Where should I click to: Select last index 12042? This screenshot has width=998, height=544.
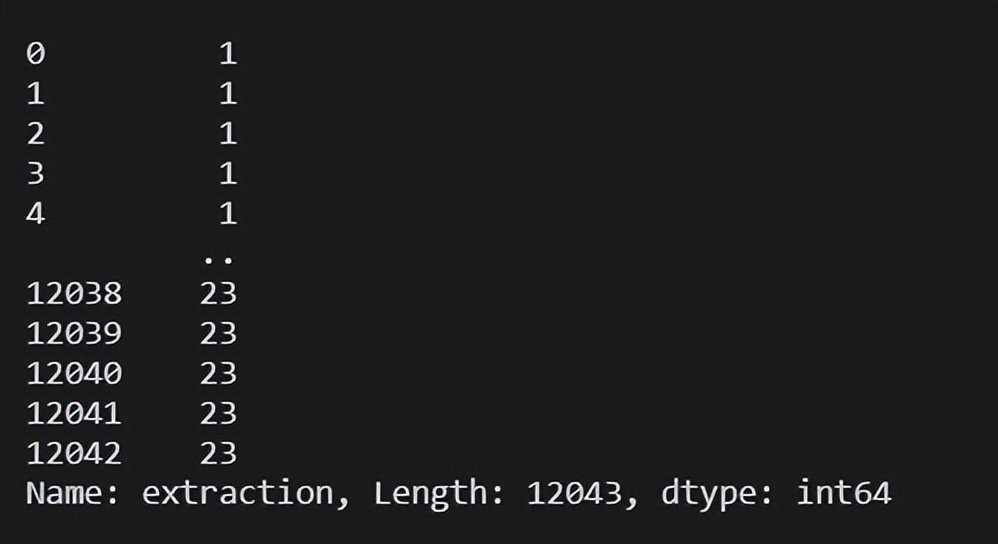74,454
